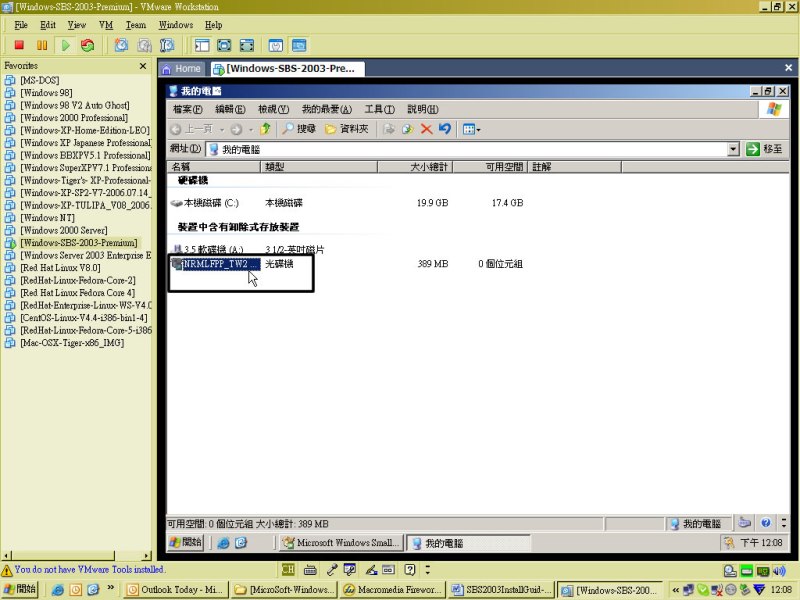The height and width of the screenshot is (600, 800).
Task: Select [CentOS-Linux-V4.4-i386-bin1-4] in Favorites
Action: [x=84, y=318]
